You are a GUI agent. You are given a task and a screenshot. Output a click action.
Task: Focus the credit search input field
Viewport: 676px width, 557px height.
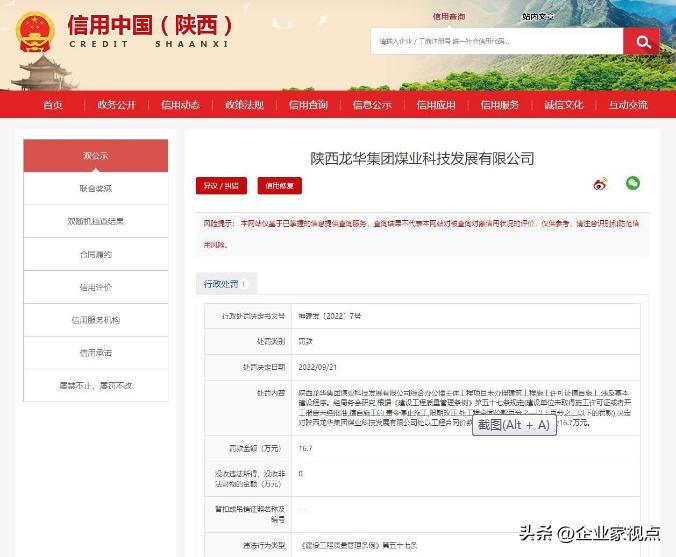(x=497, y=41)
